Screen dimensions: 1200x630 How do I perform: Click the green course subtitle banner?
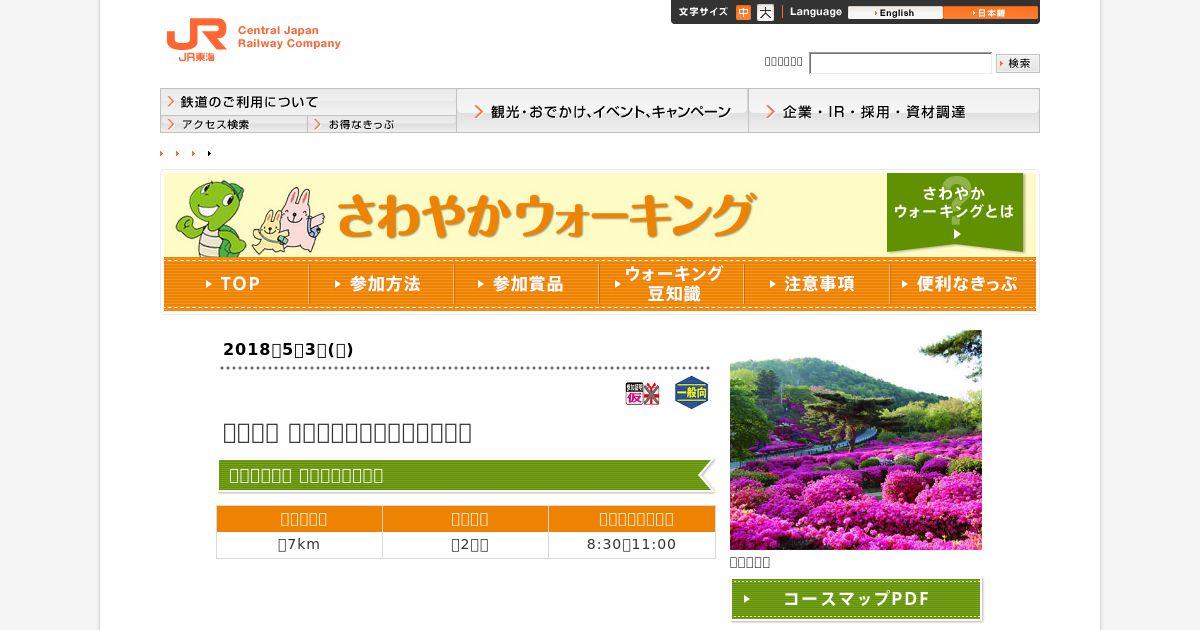pyautogui.click(x=466, y=475)
